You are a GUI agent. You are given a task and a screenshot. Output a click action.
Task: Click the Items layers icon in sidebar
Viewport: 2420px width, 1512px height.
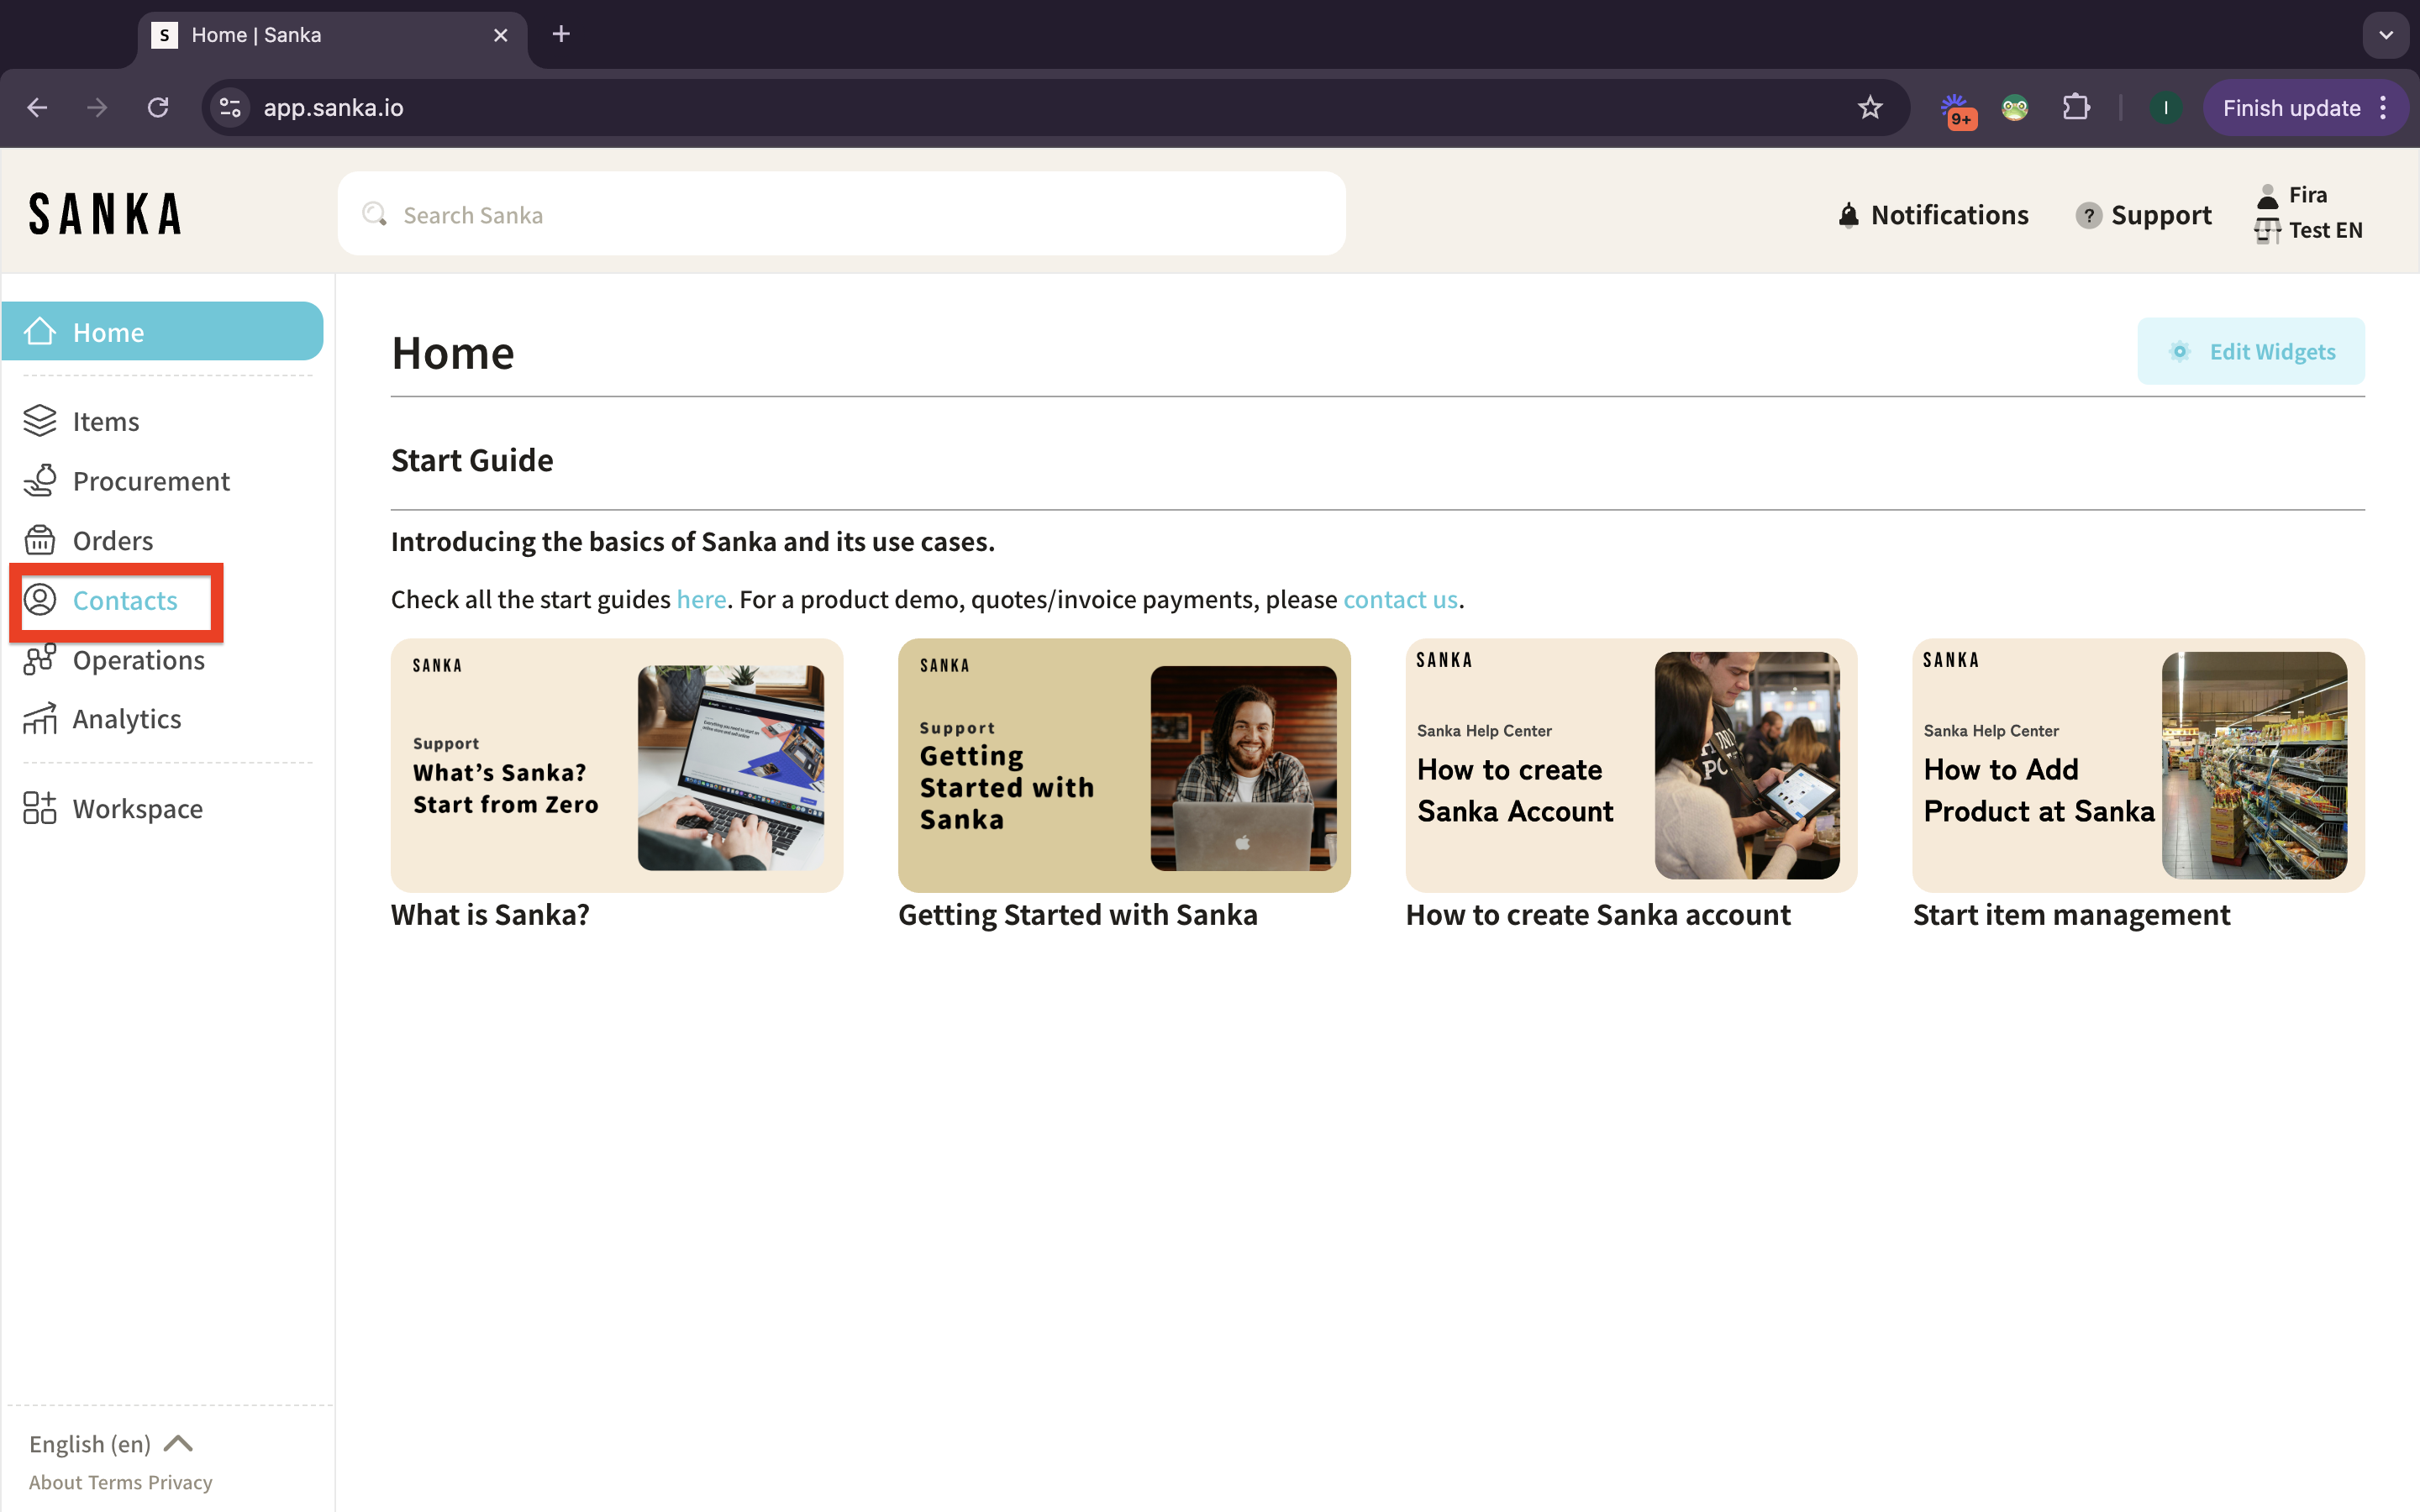[x=40, y=421]
